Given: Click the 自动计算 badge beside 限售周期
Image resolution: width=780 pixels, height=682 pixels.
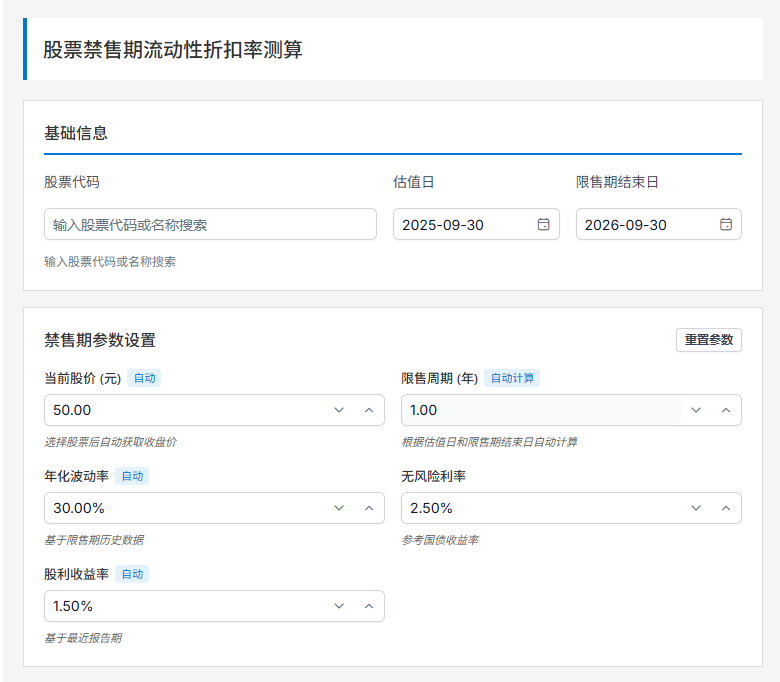Looking at the screenshot, I should click(512, 378).
